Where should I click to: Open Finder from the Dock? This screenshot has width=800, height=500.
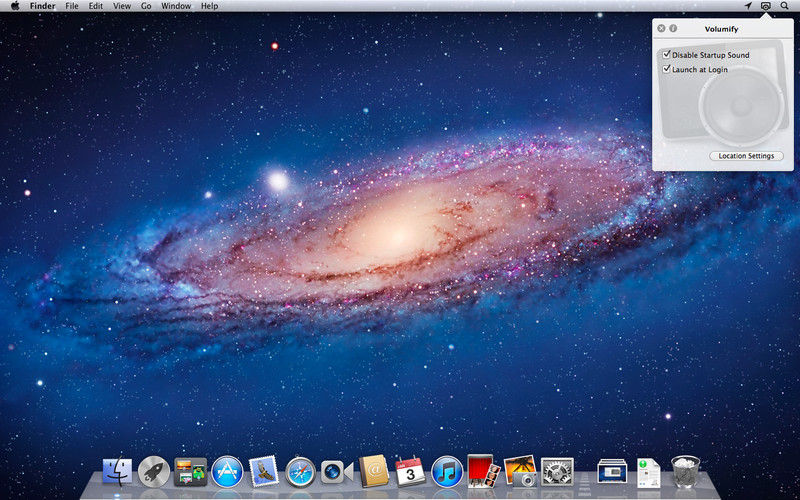click(117, 471)
